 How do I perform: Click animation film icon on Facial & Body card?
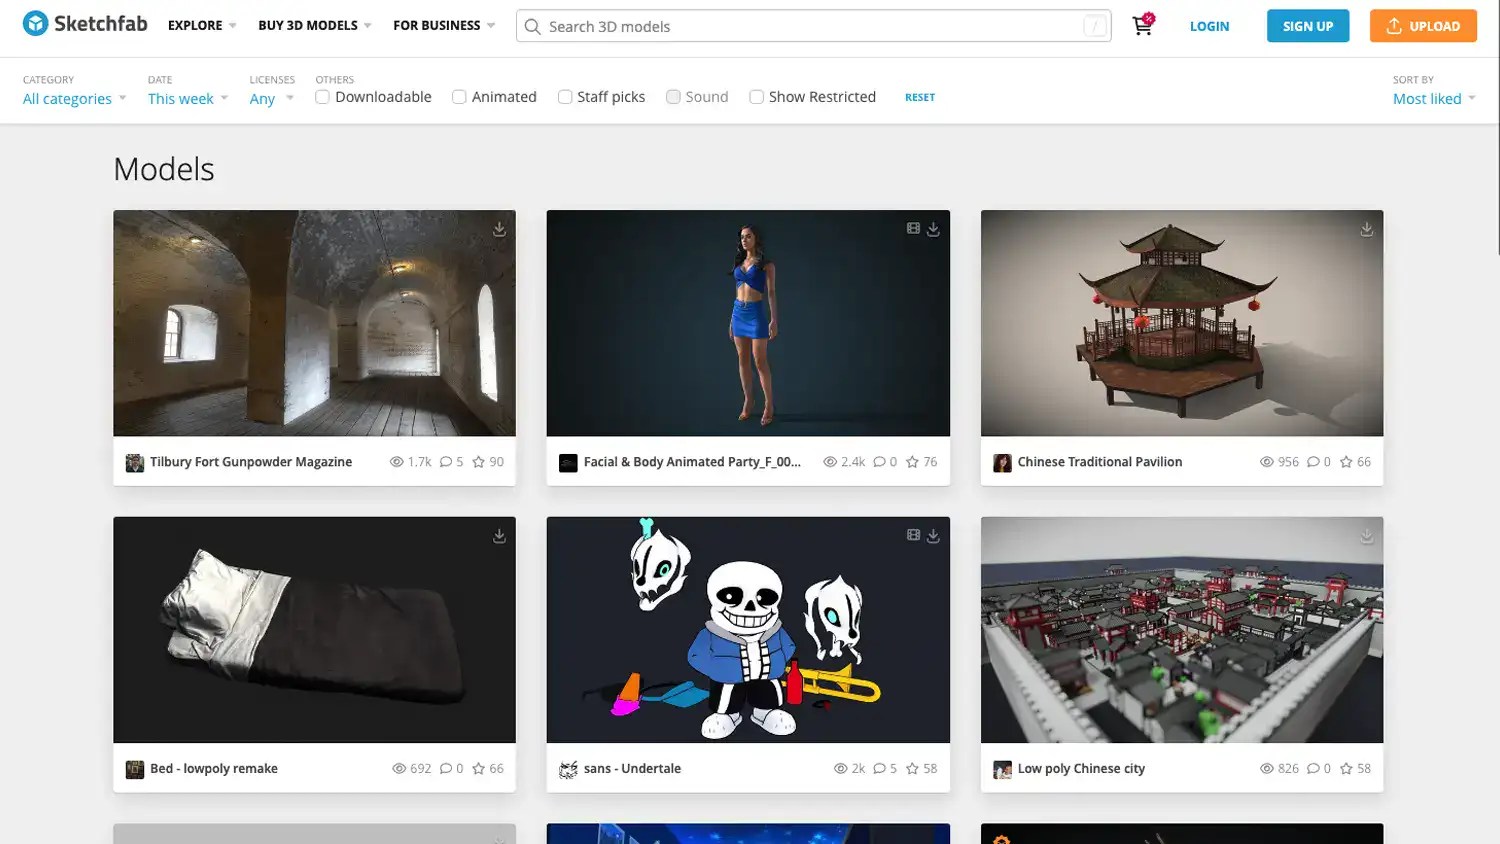point(913,228)
